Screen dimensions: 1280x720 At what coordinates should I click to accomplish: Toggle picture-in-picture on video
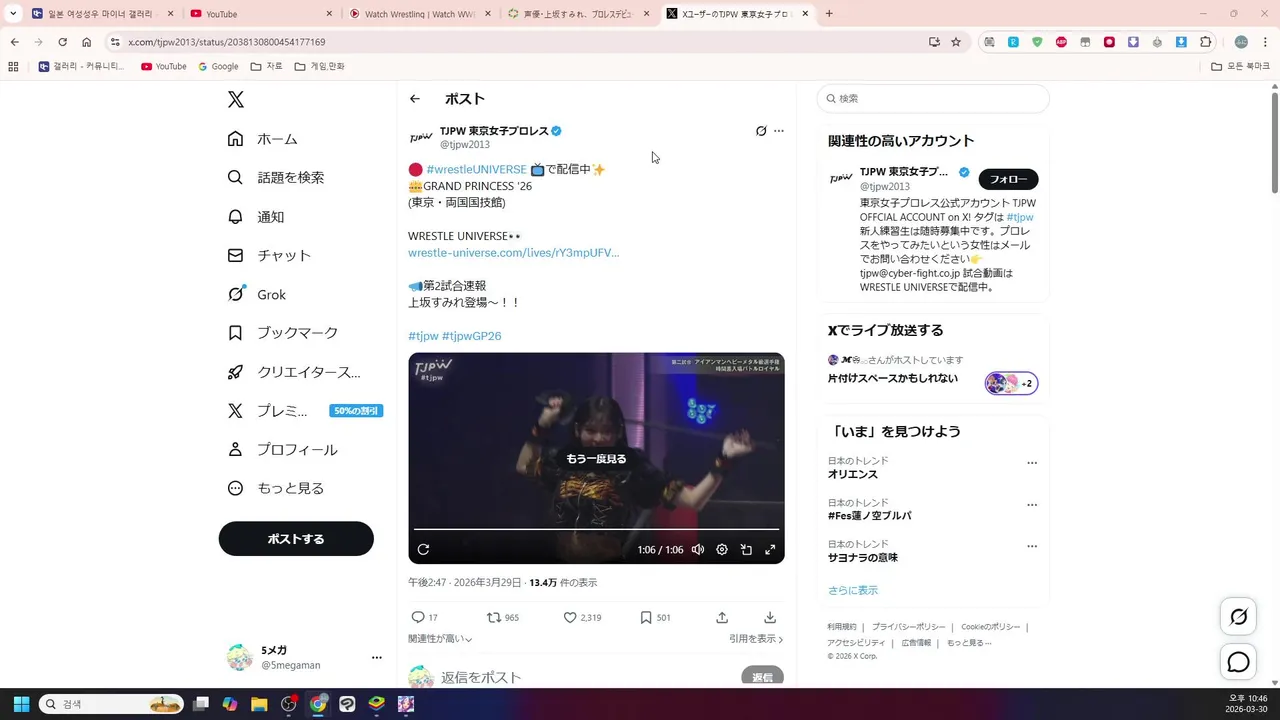(746, 550)
